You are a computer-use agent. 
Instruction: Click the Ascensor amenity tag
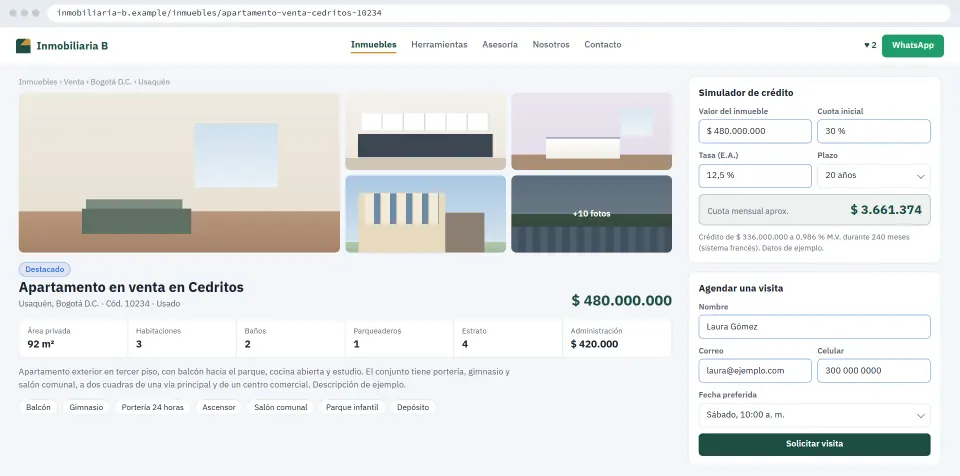(219, 407)
